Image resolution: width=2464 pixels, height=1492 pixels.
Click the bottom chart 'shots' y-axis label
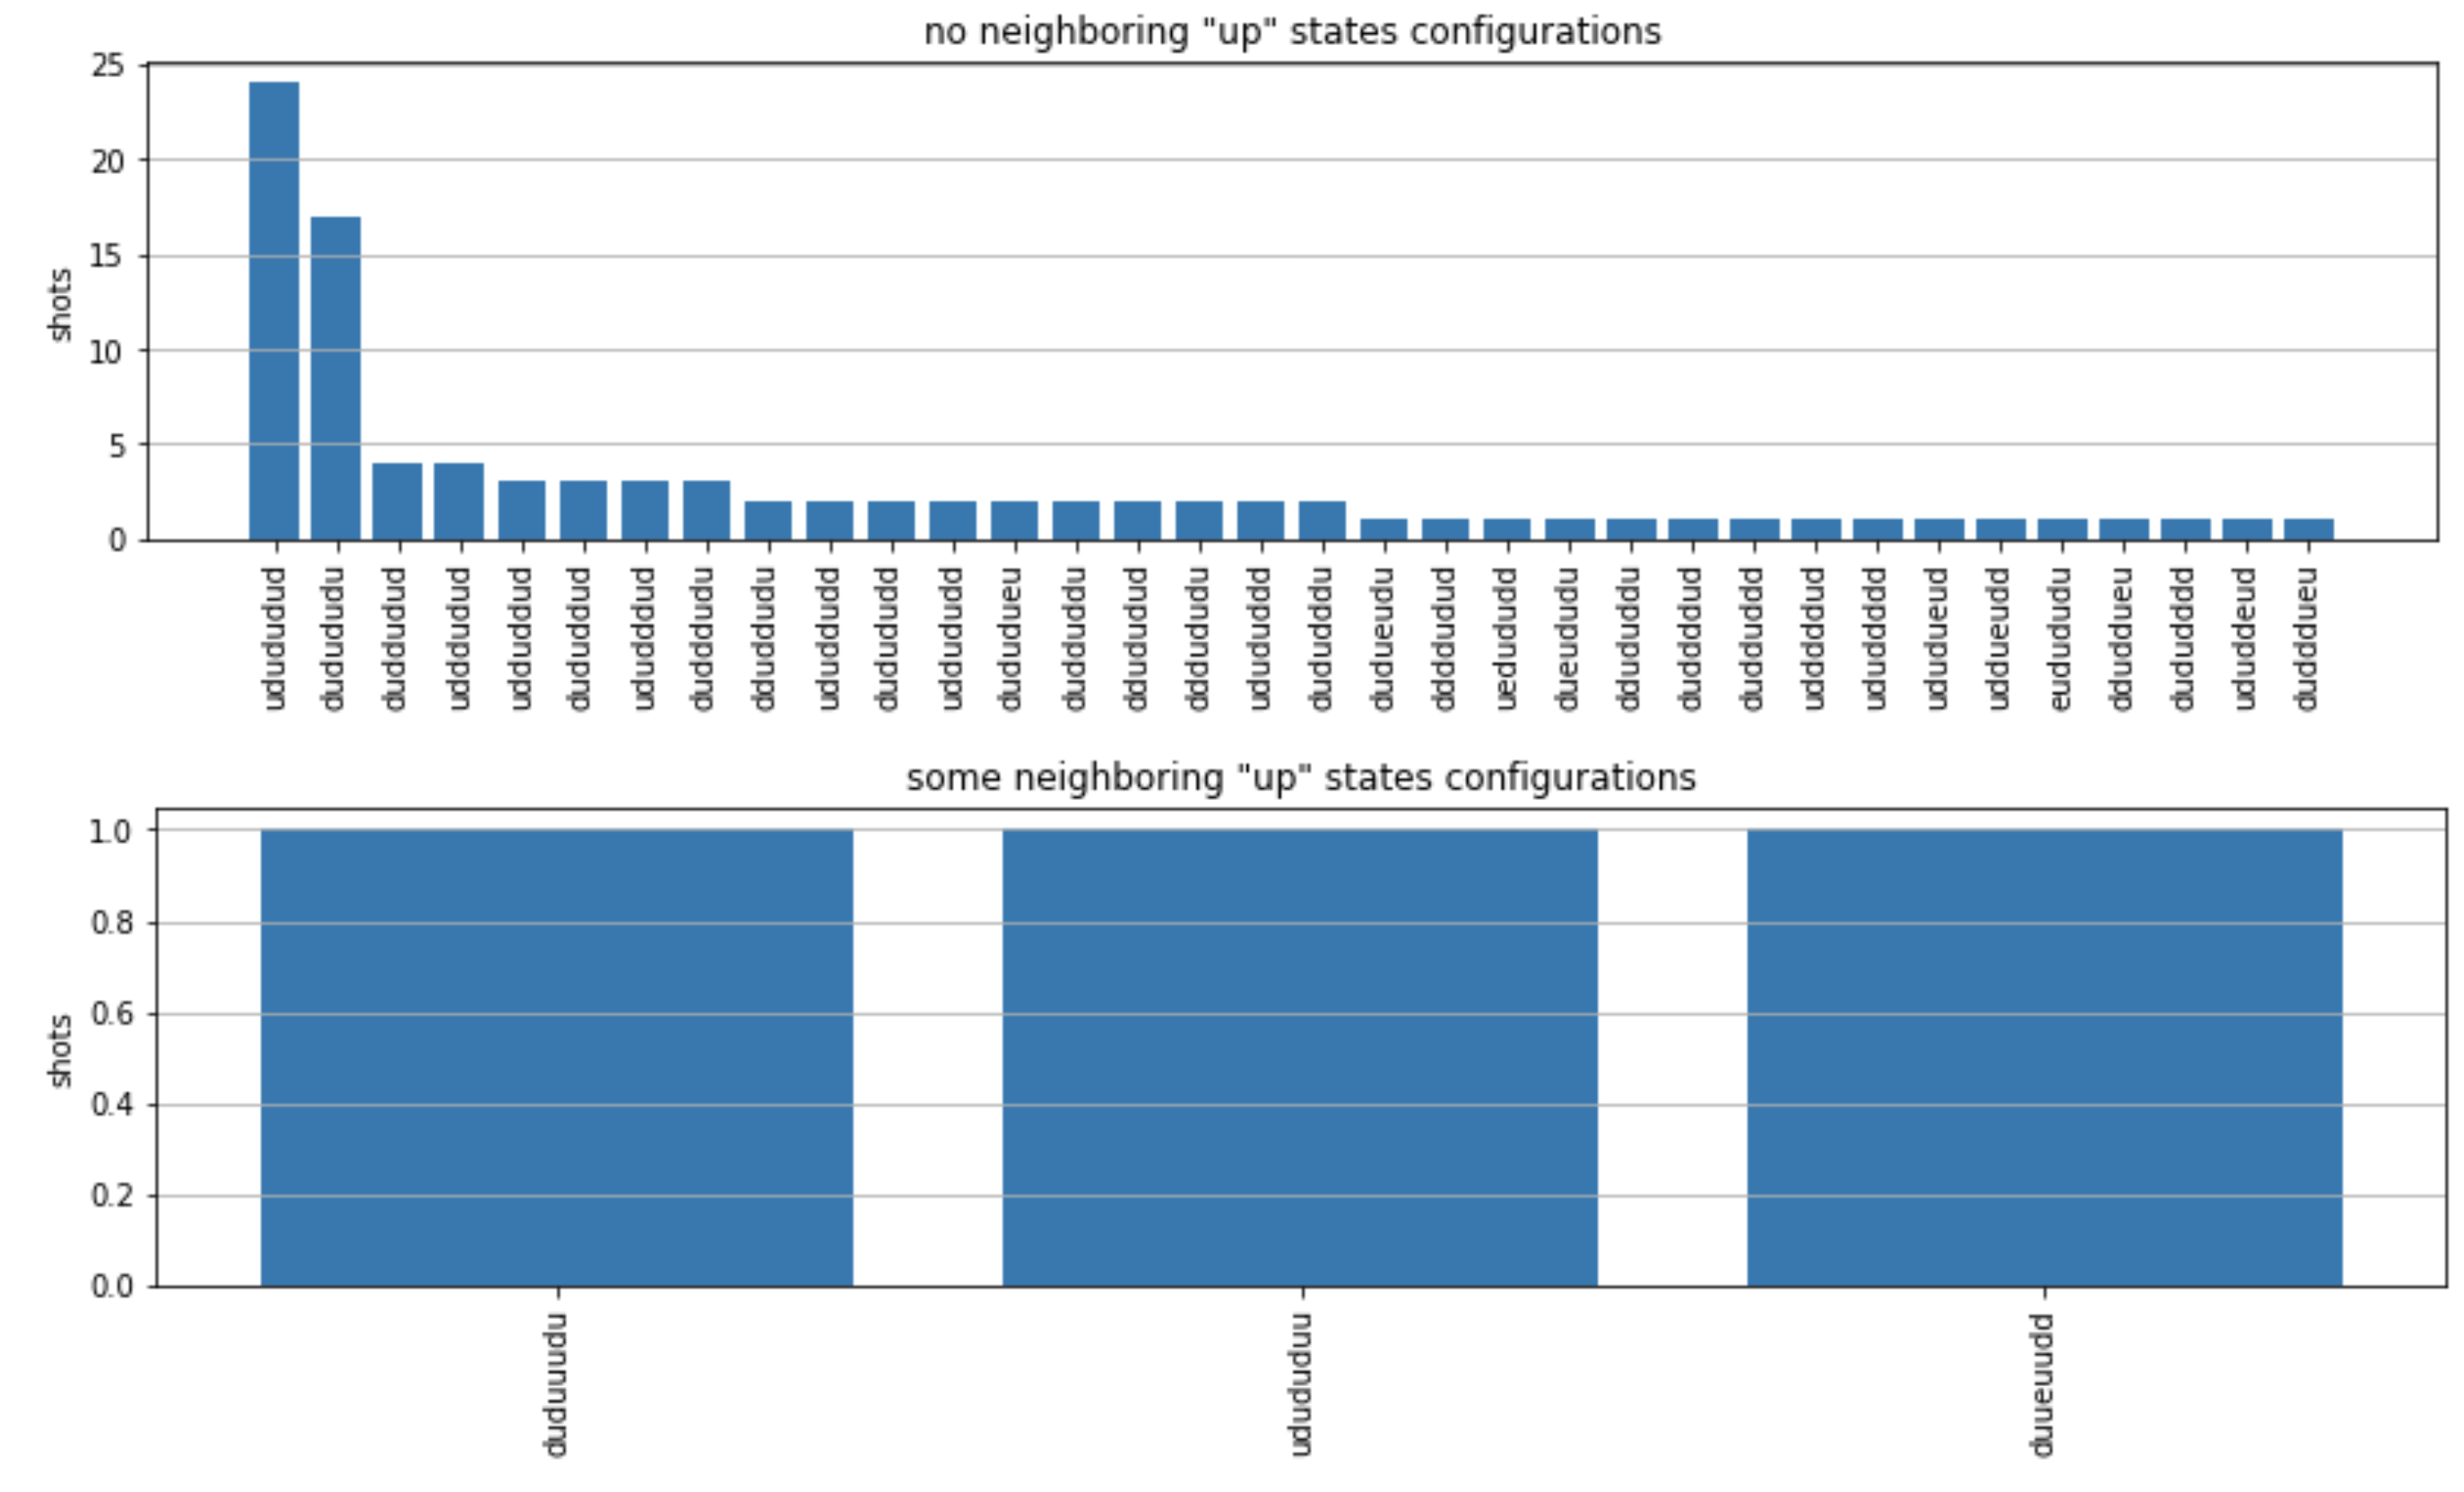60,1051
